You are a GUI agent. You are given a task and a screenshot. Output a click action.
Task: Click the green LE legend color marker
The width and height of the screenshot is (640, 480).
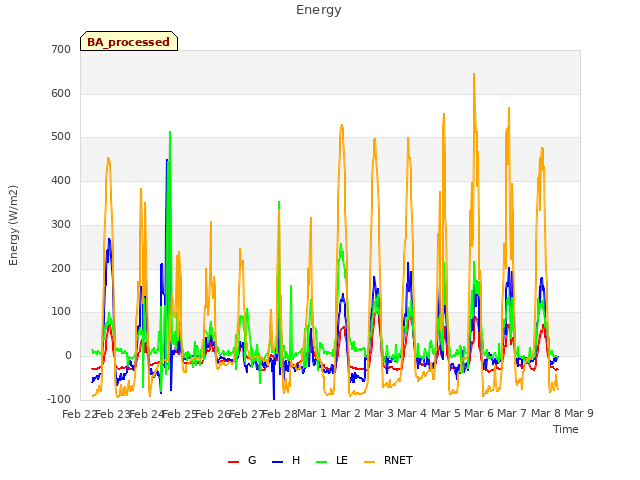click(x=322, y=462)
